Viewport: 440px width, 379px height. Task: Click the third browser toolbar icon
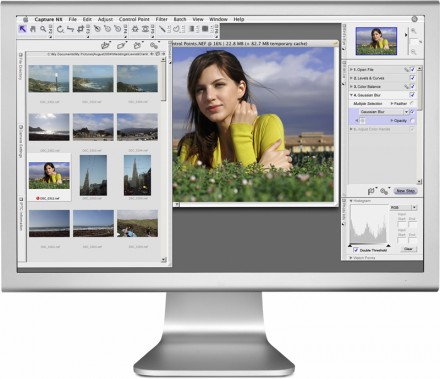click(138, 45)
